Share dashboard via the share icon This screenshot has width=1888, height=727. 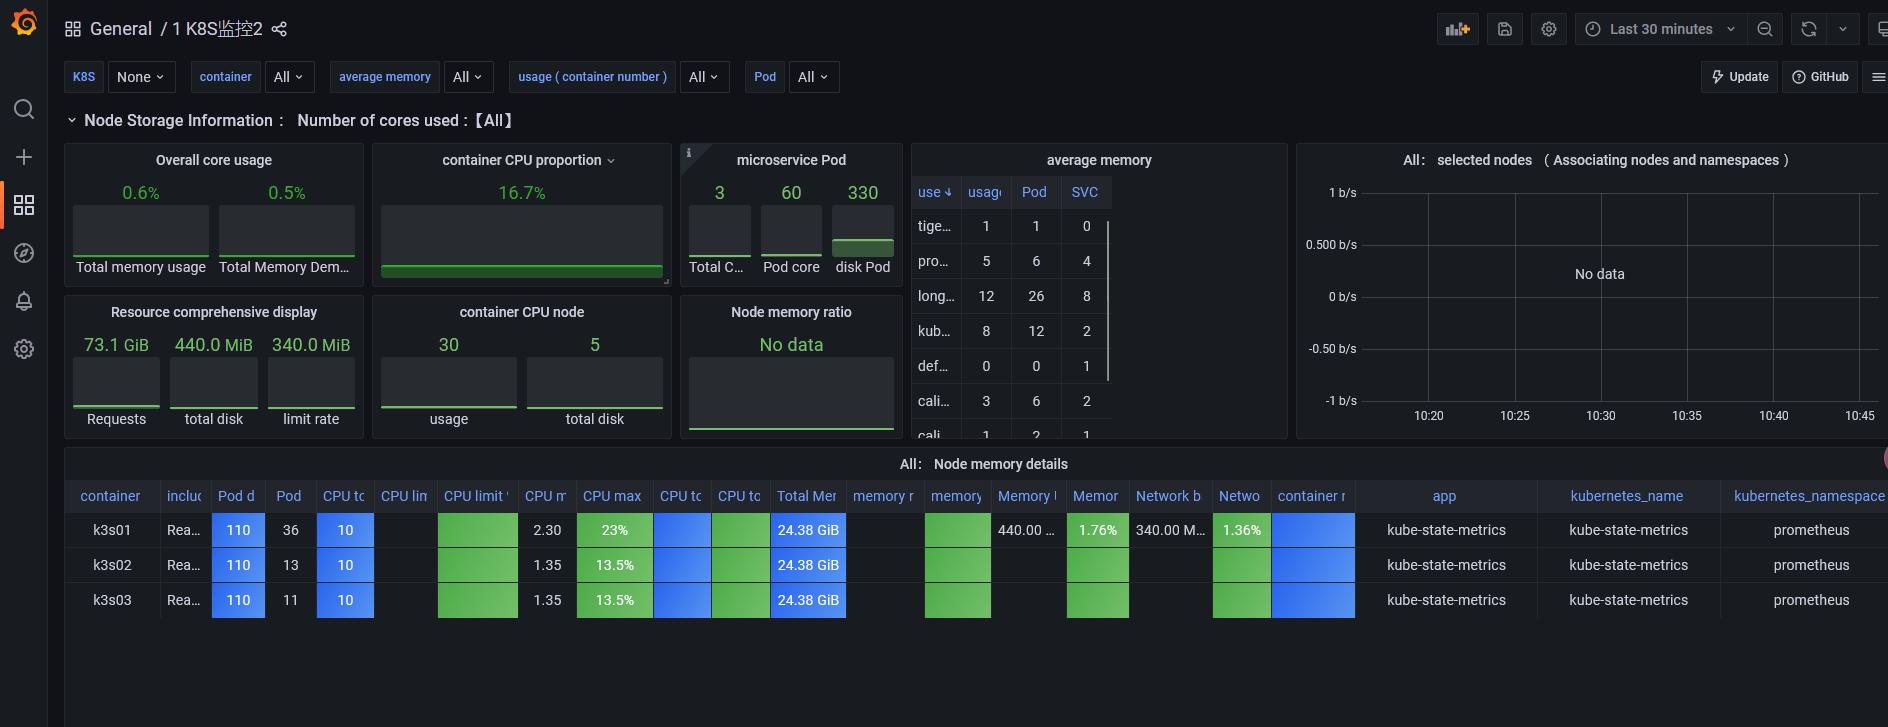tap(279, 29)
